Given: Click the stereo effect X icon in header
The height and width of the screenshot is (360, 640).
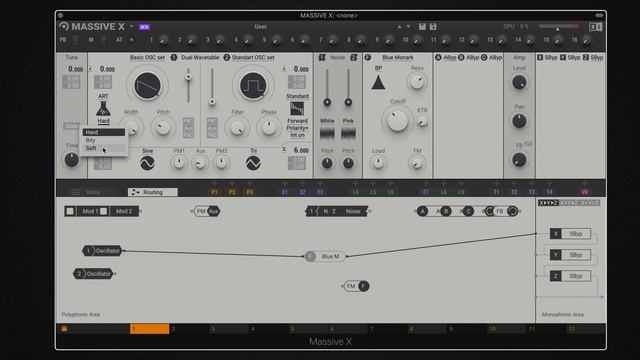Looking at the screenshot, I should pos(540,58).
